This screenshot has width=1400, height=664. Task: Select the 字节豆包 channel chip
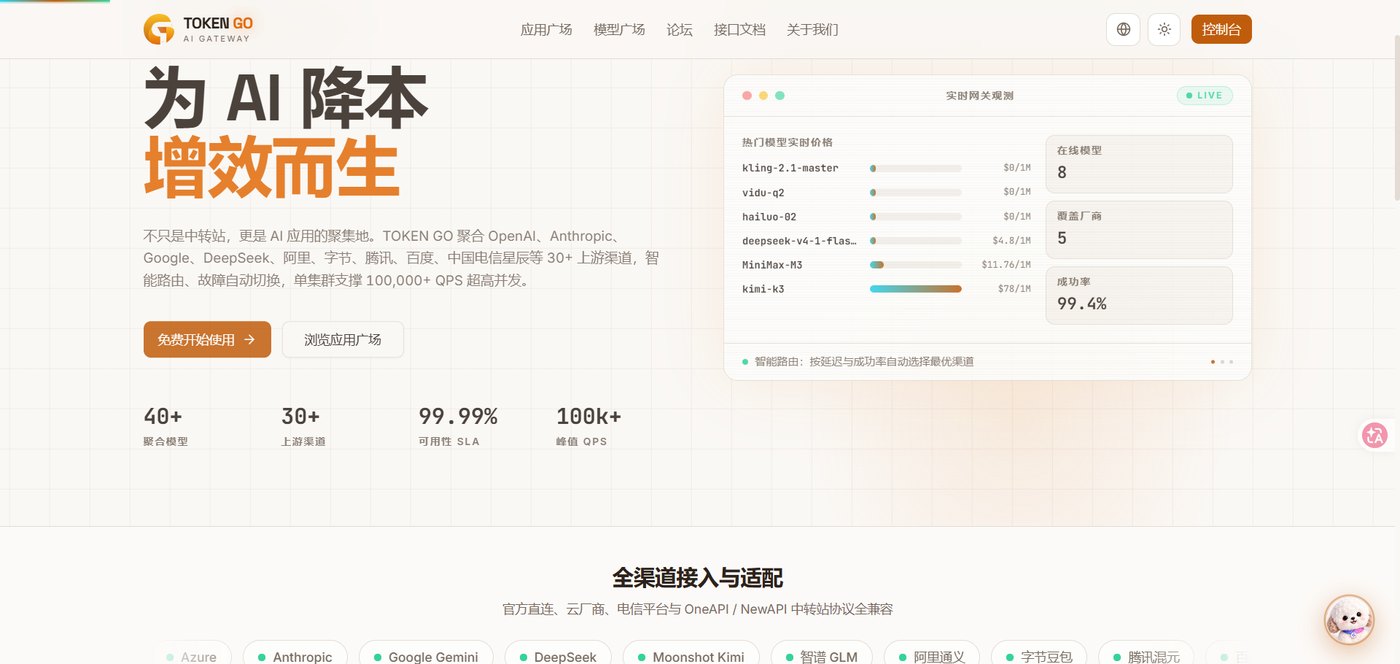1039,656
